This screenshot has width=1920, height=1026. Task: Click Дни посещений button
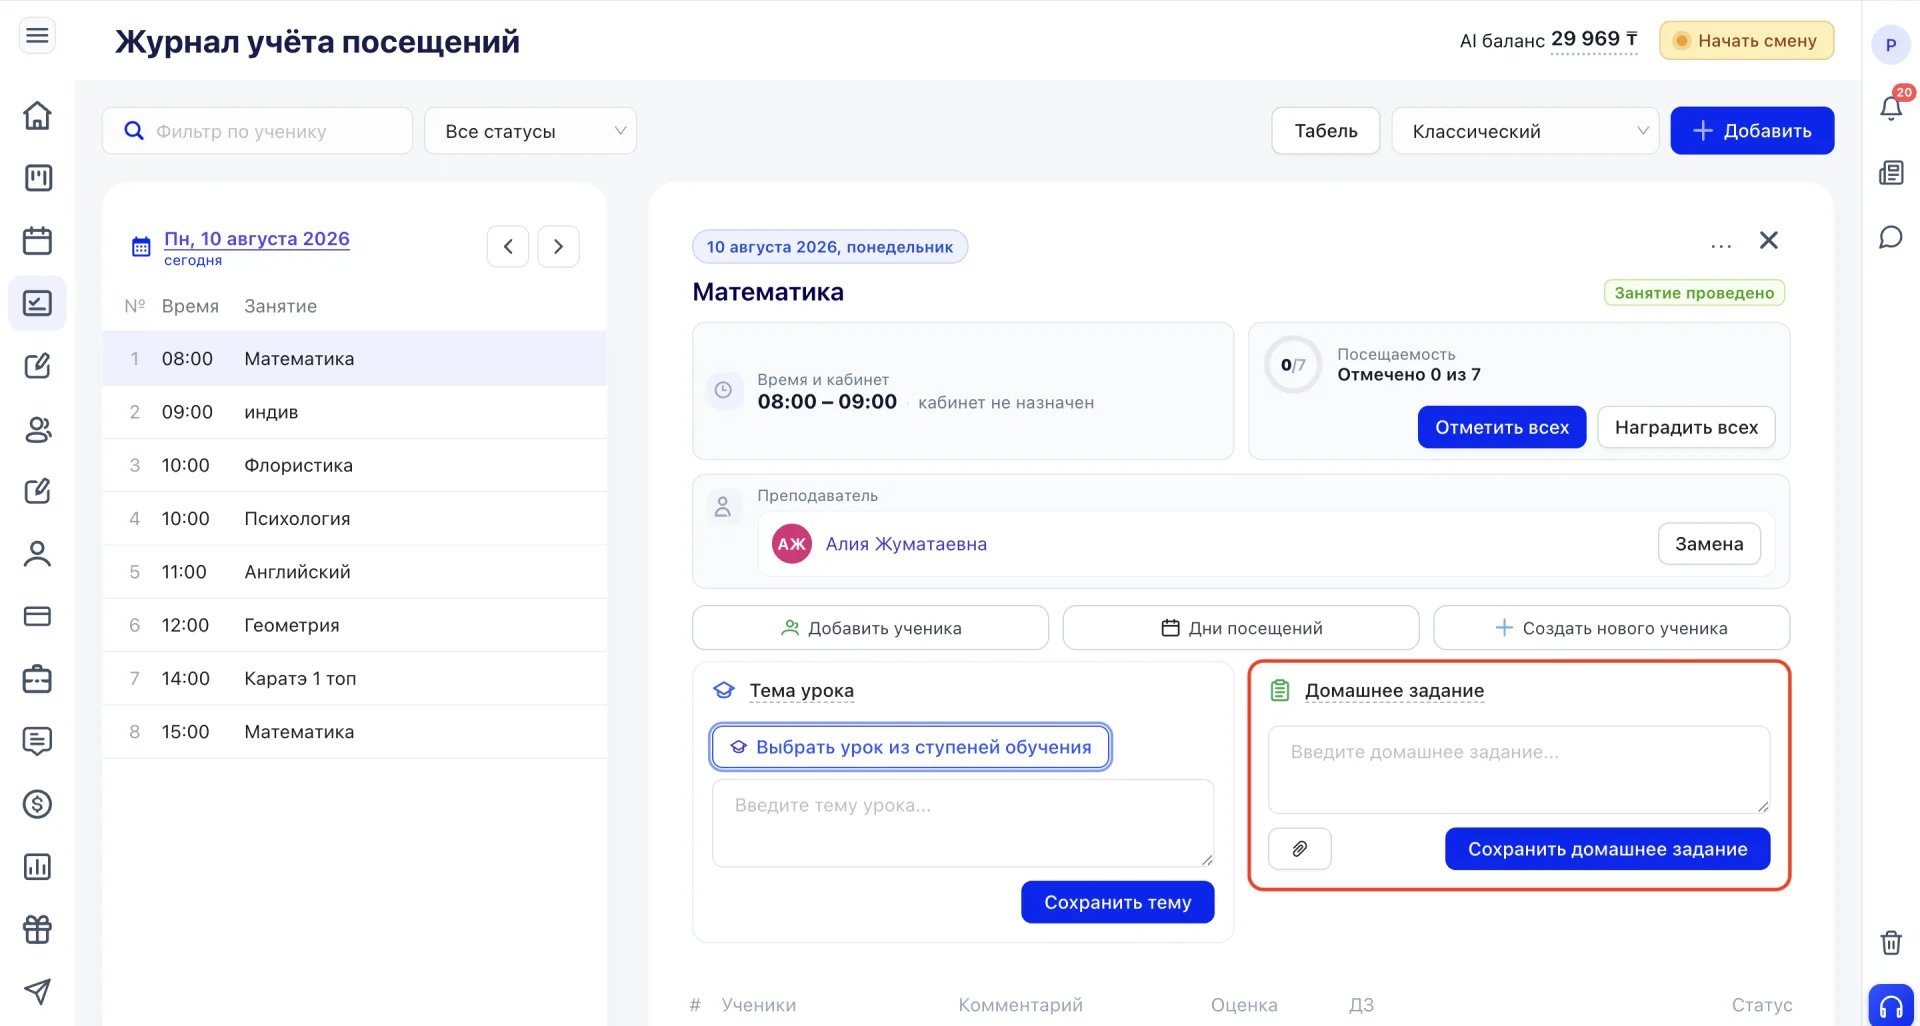click(1241, 628)
